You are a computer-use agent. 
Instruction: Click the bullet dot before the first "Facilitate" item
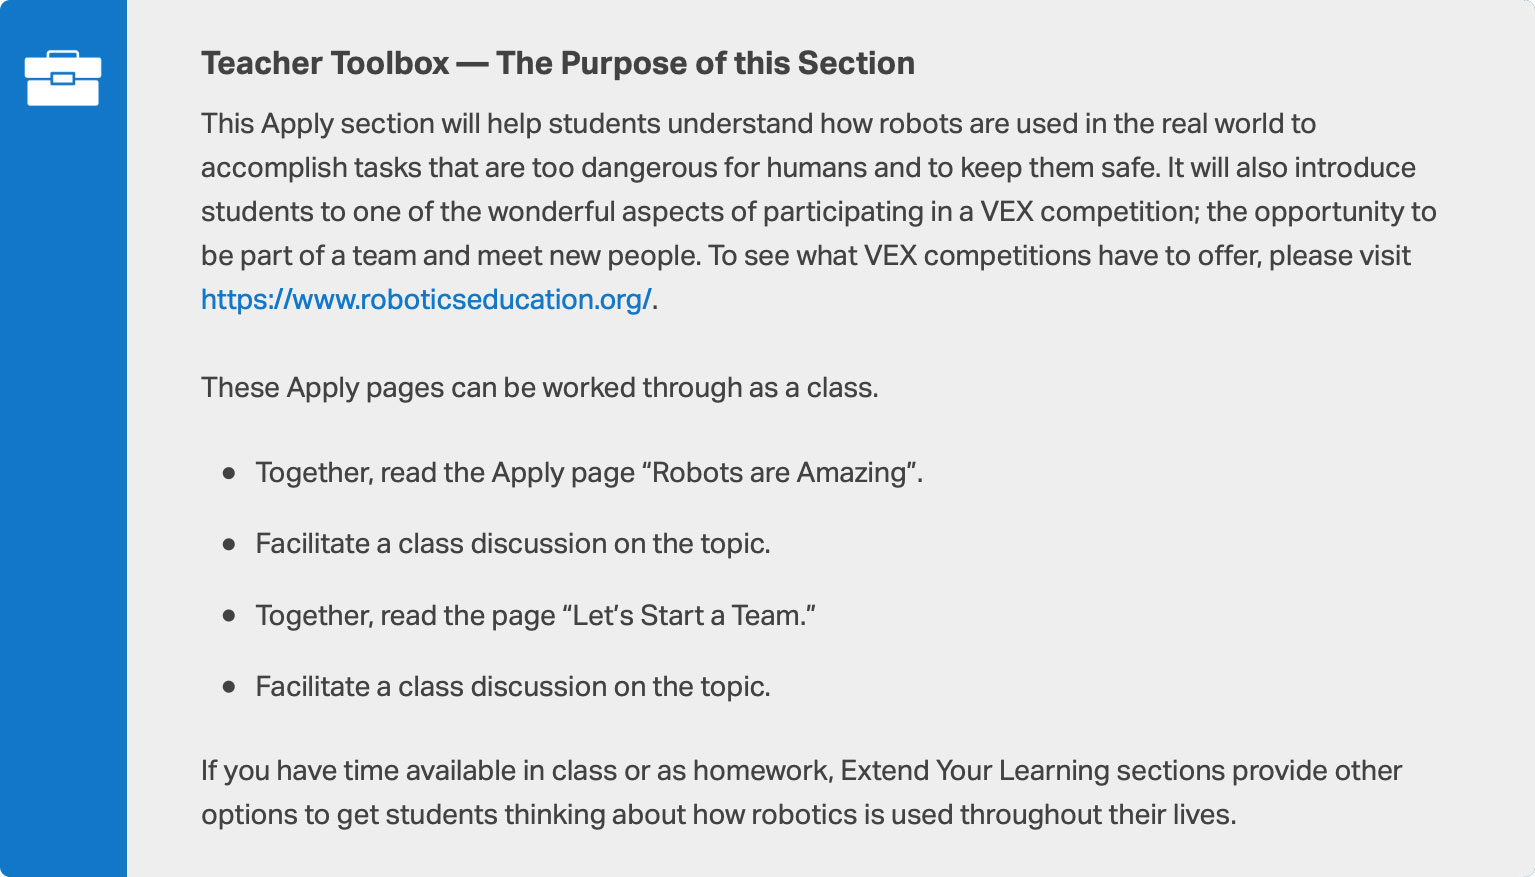tap(229, 544)
